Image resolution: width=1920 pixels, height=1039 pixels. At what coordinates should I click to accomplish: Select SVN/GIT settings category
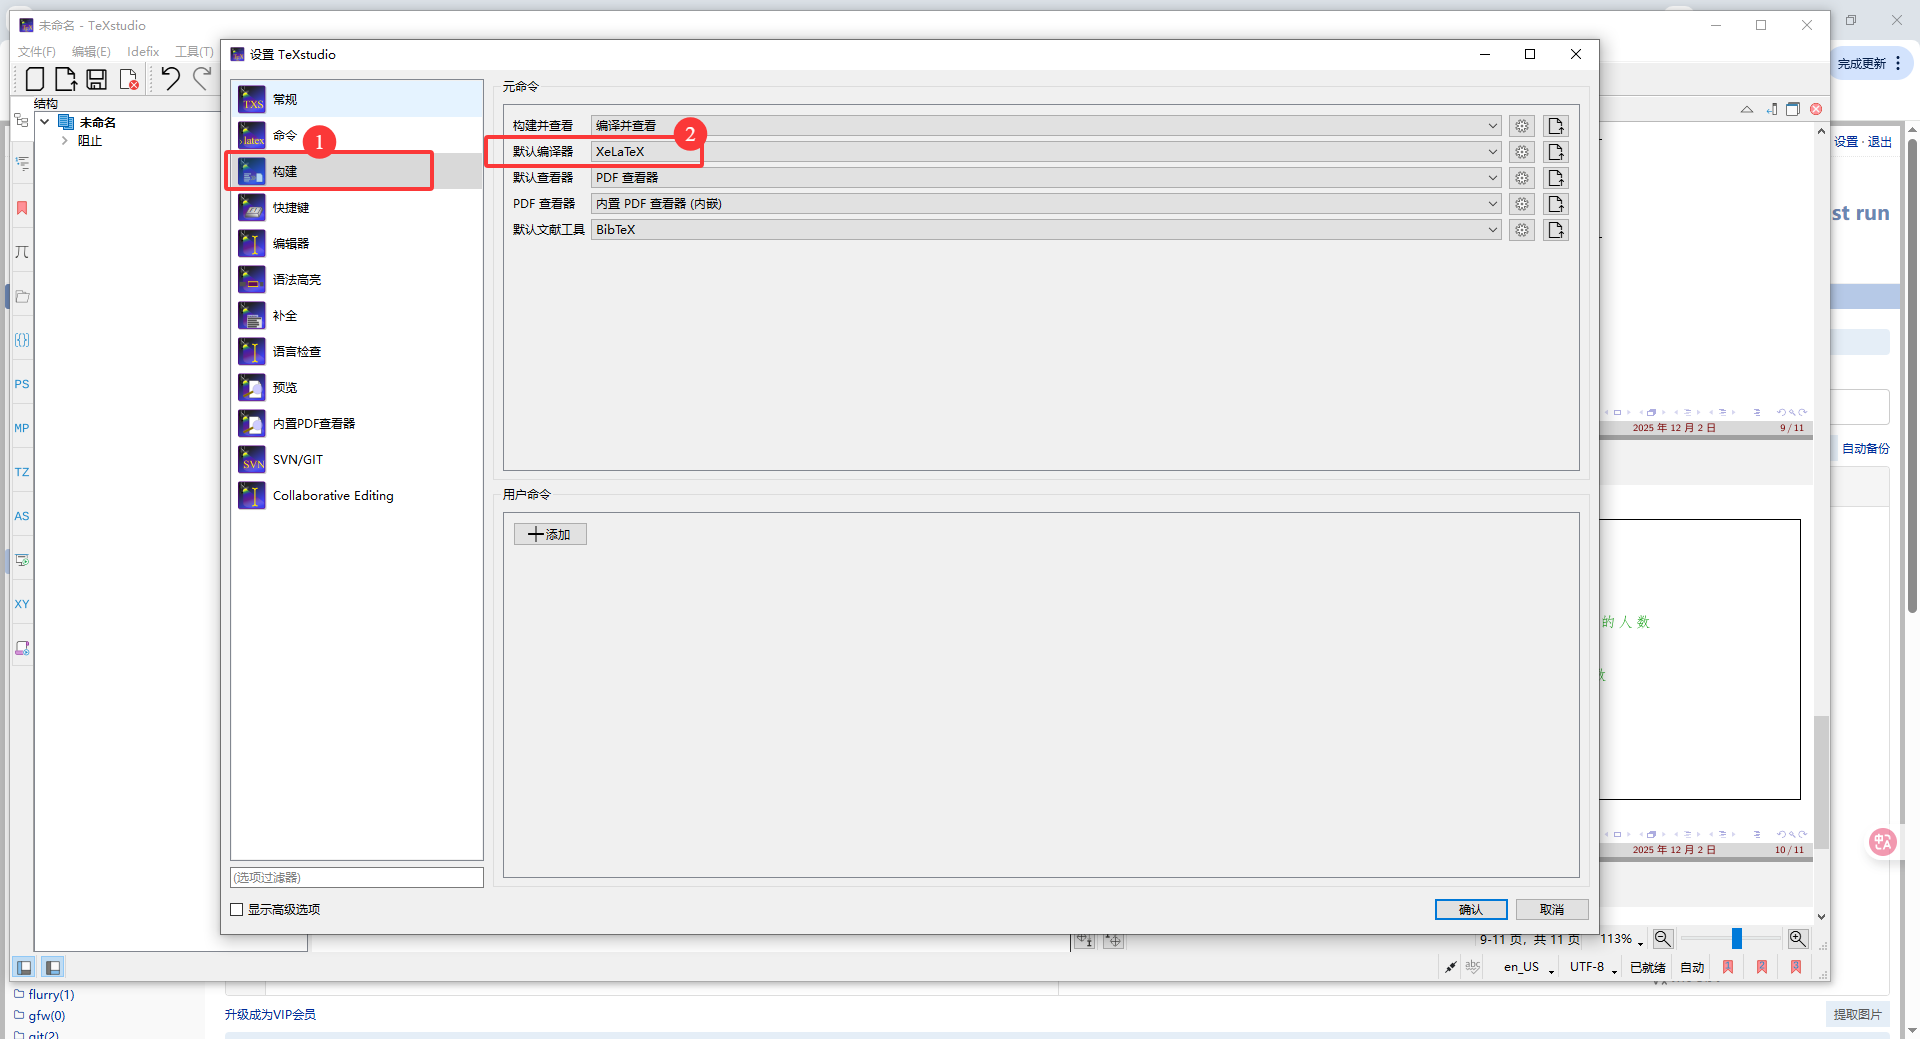coord(357,459)
